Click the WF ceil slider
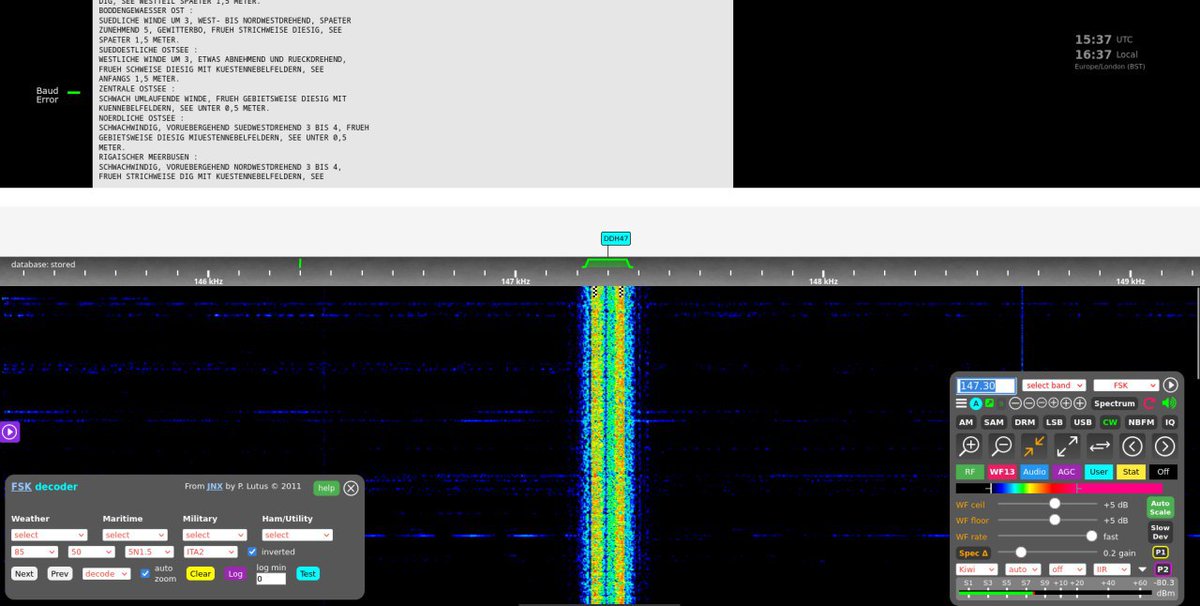This screenshot has height=606, width=1200. coord(1047,504)
